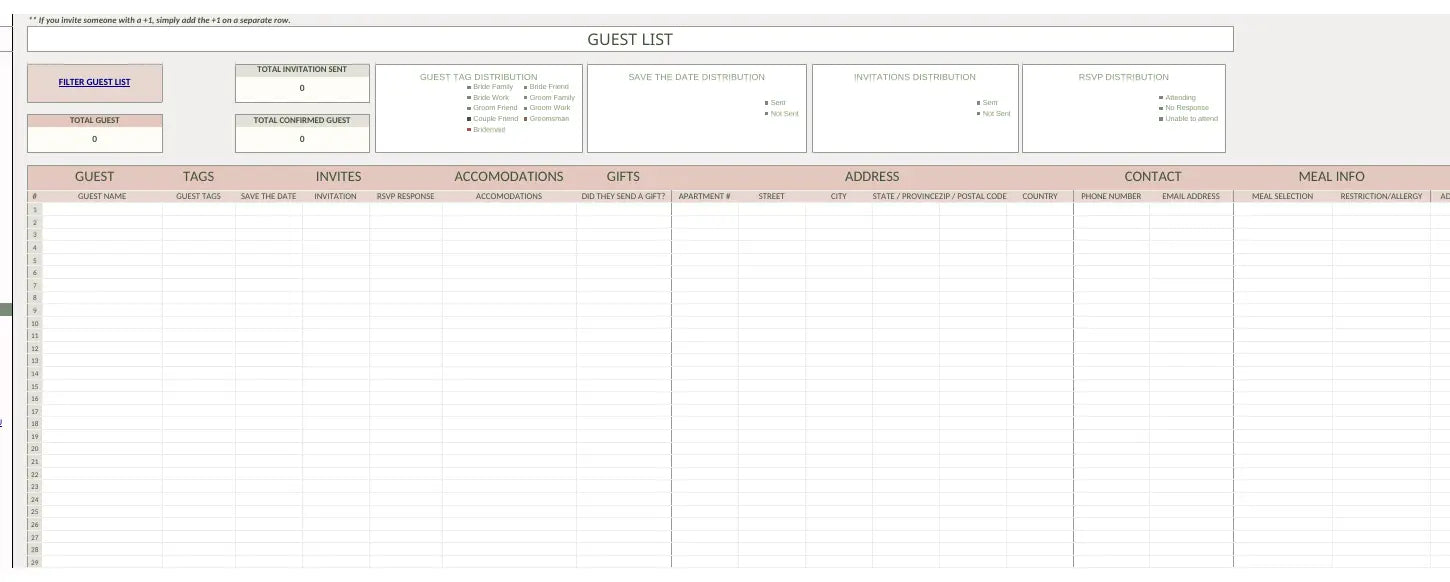Select the GUEST TAG DISTRIBUTION chart title
Image resolution: width=1450 pixels, height=582 pixels.
pos(478,77)
